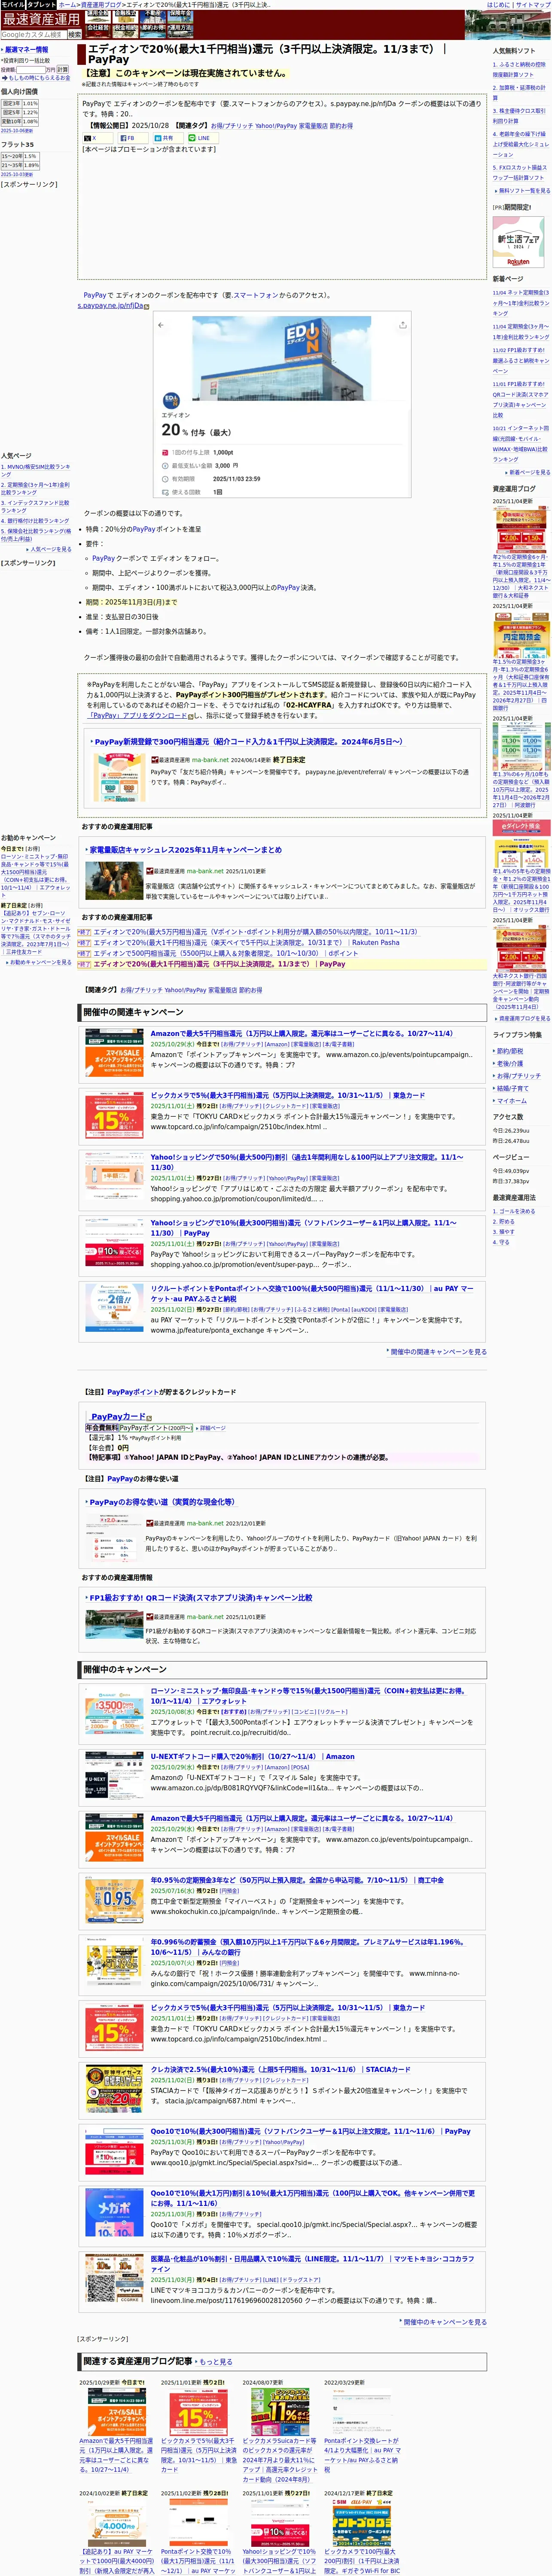Image resolution: width=552 pixels, height=2576 pixels.
Task: Open マイホーム life plan category link
Action: [x=512, y=1101]
